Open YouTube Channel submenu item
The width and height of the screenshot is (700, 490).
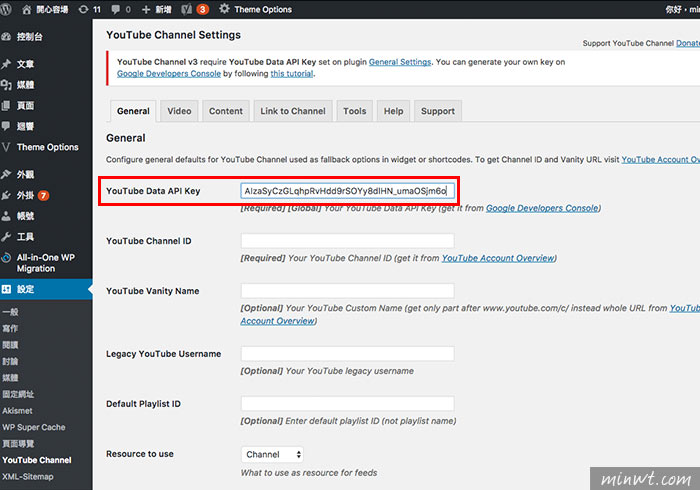click(37, 460)
